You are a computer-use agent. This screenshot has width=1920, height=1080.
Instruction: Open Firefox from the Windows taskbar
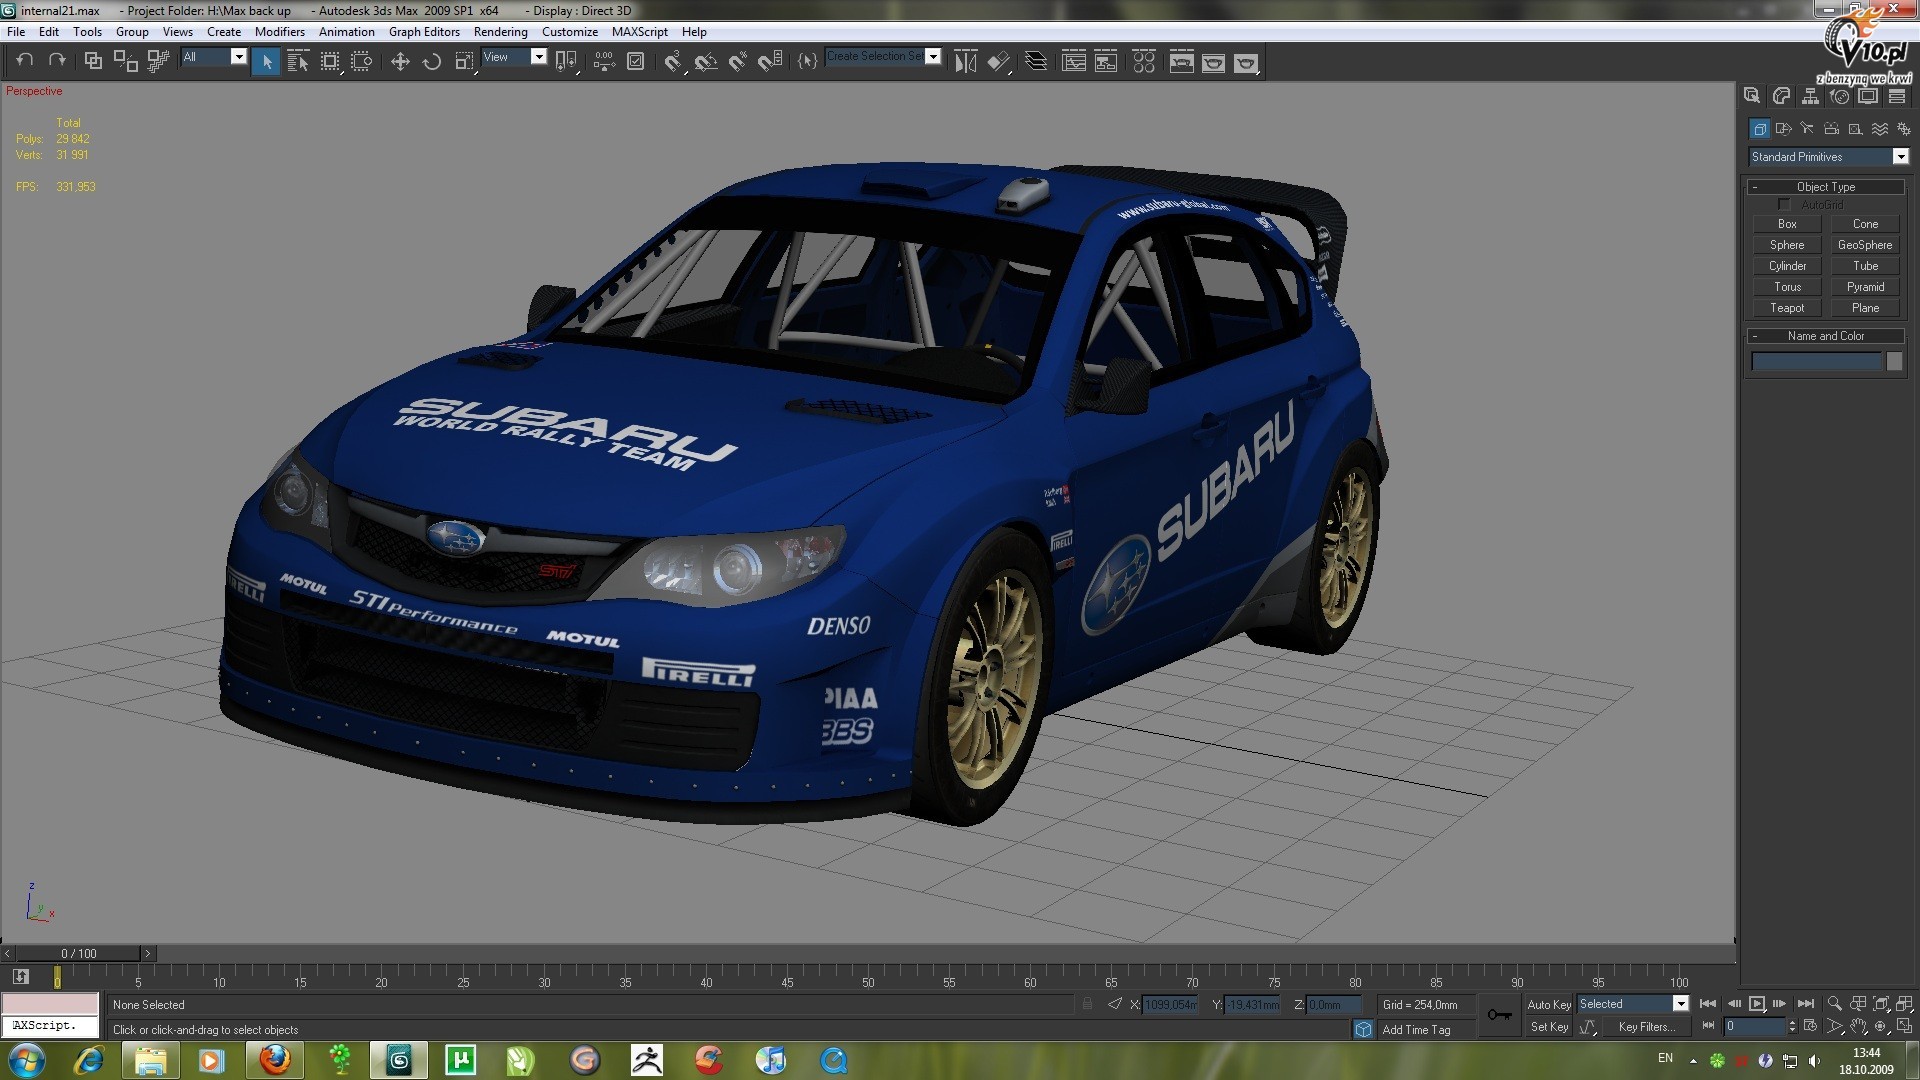point(274,1059)
